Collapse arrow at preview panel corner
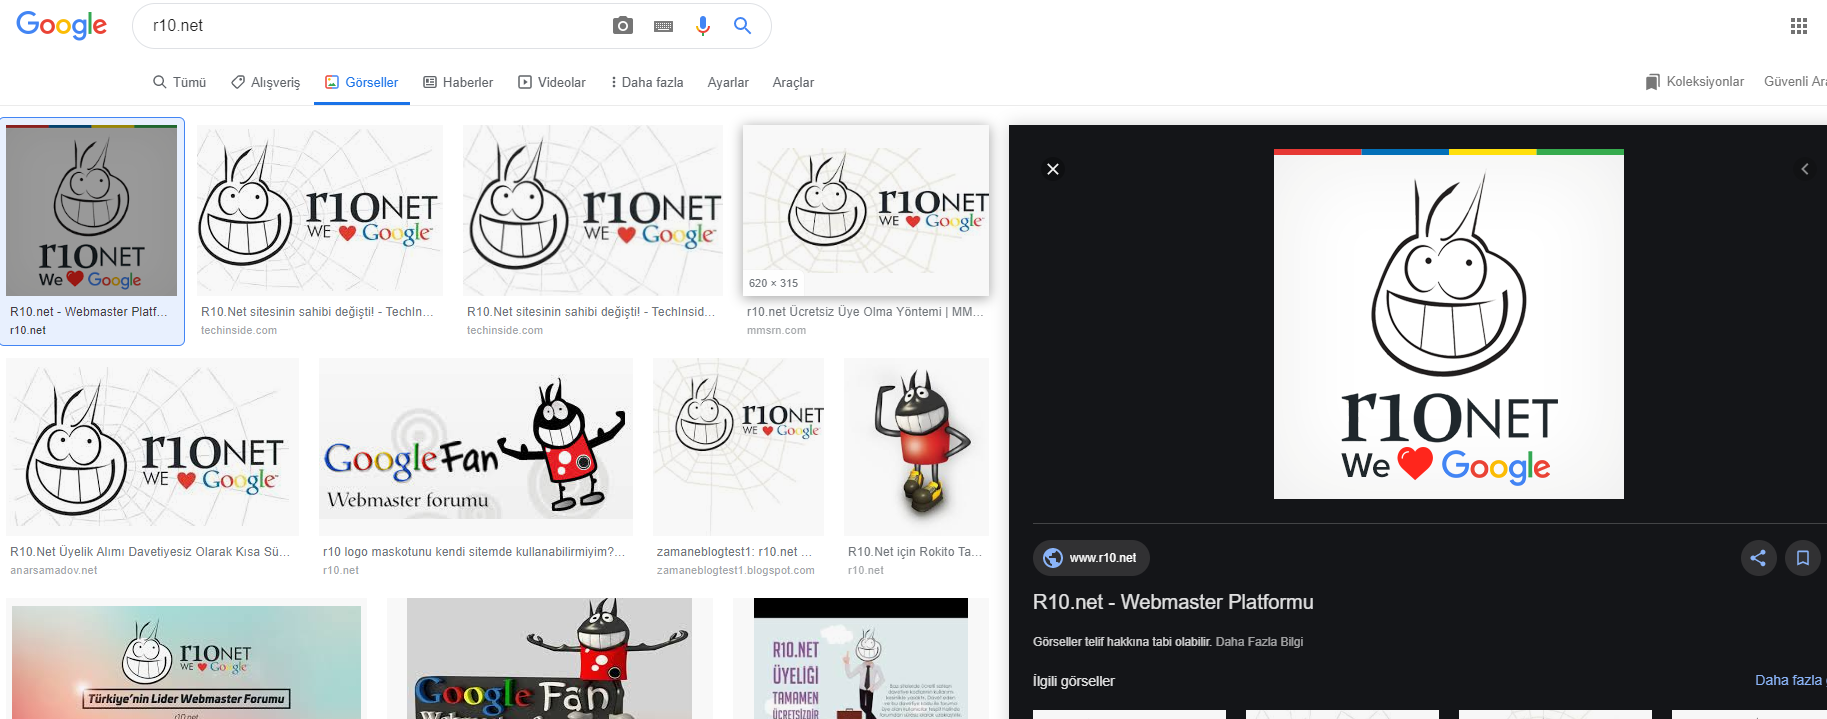 click(x=1805, y=169)
